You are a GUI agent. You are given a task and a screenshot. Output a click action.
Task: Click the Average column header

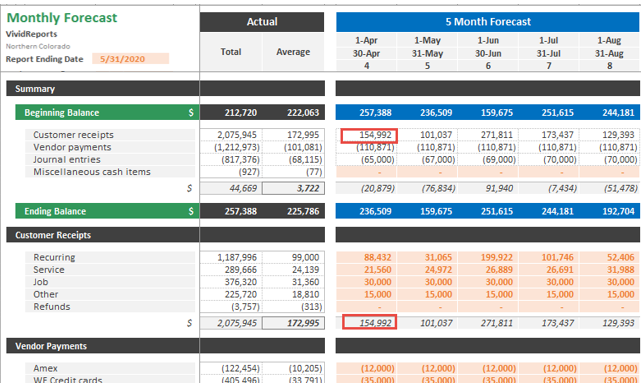pyautogui.click(x=293, y=52)
